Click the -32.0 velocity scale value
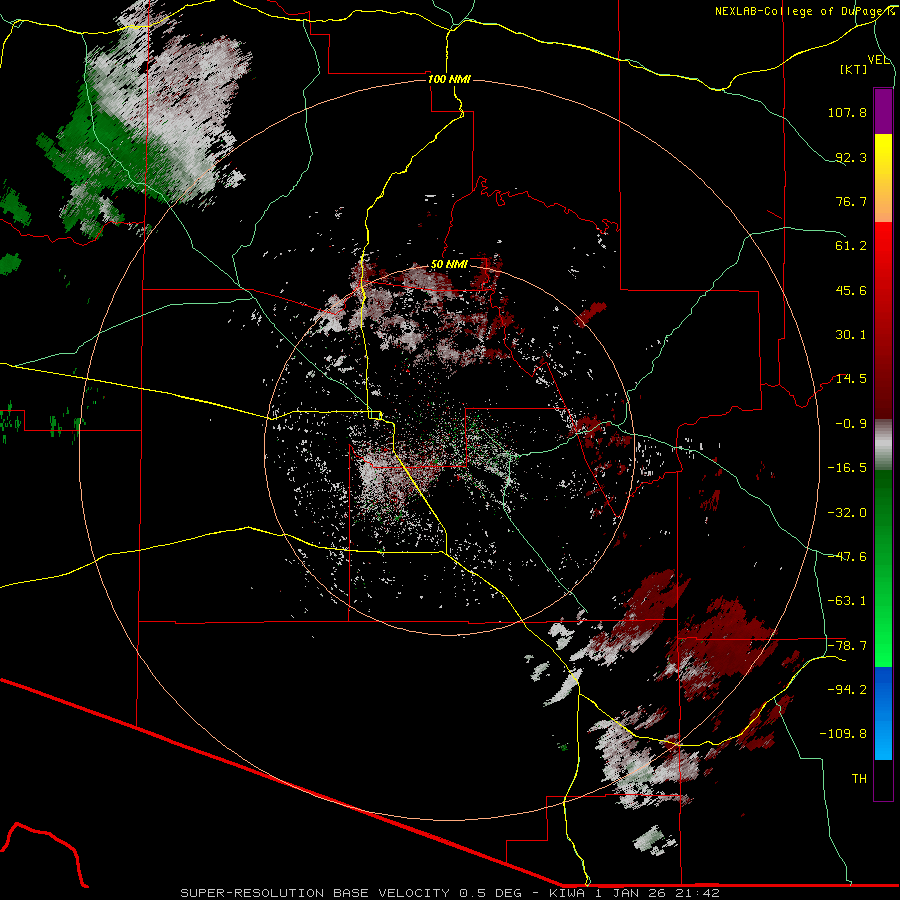The image size is (900, 900). pyautogui.click(x=847, y=513)
